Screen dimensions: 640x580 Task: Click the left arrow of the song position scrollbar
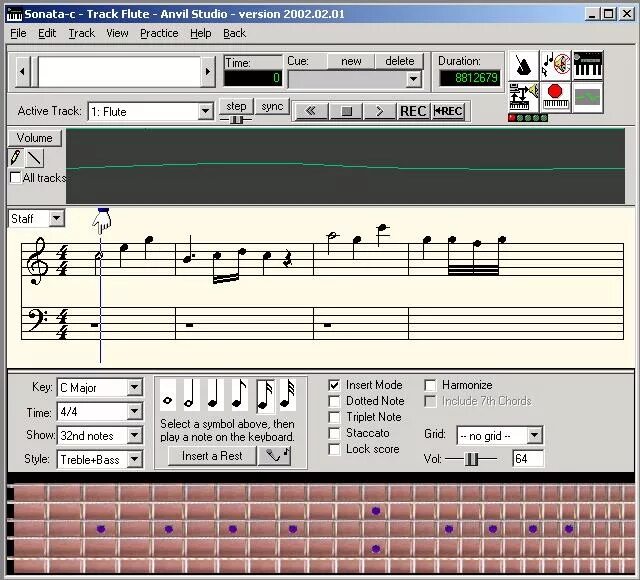(23, 71)
